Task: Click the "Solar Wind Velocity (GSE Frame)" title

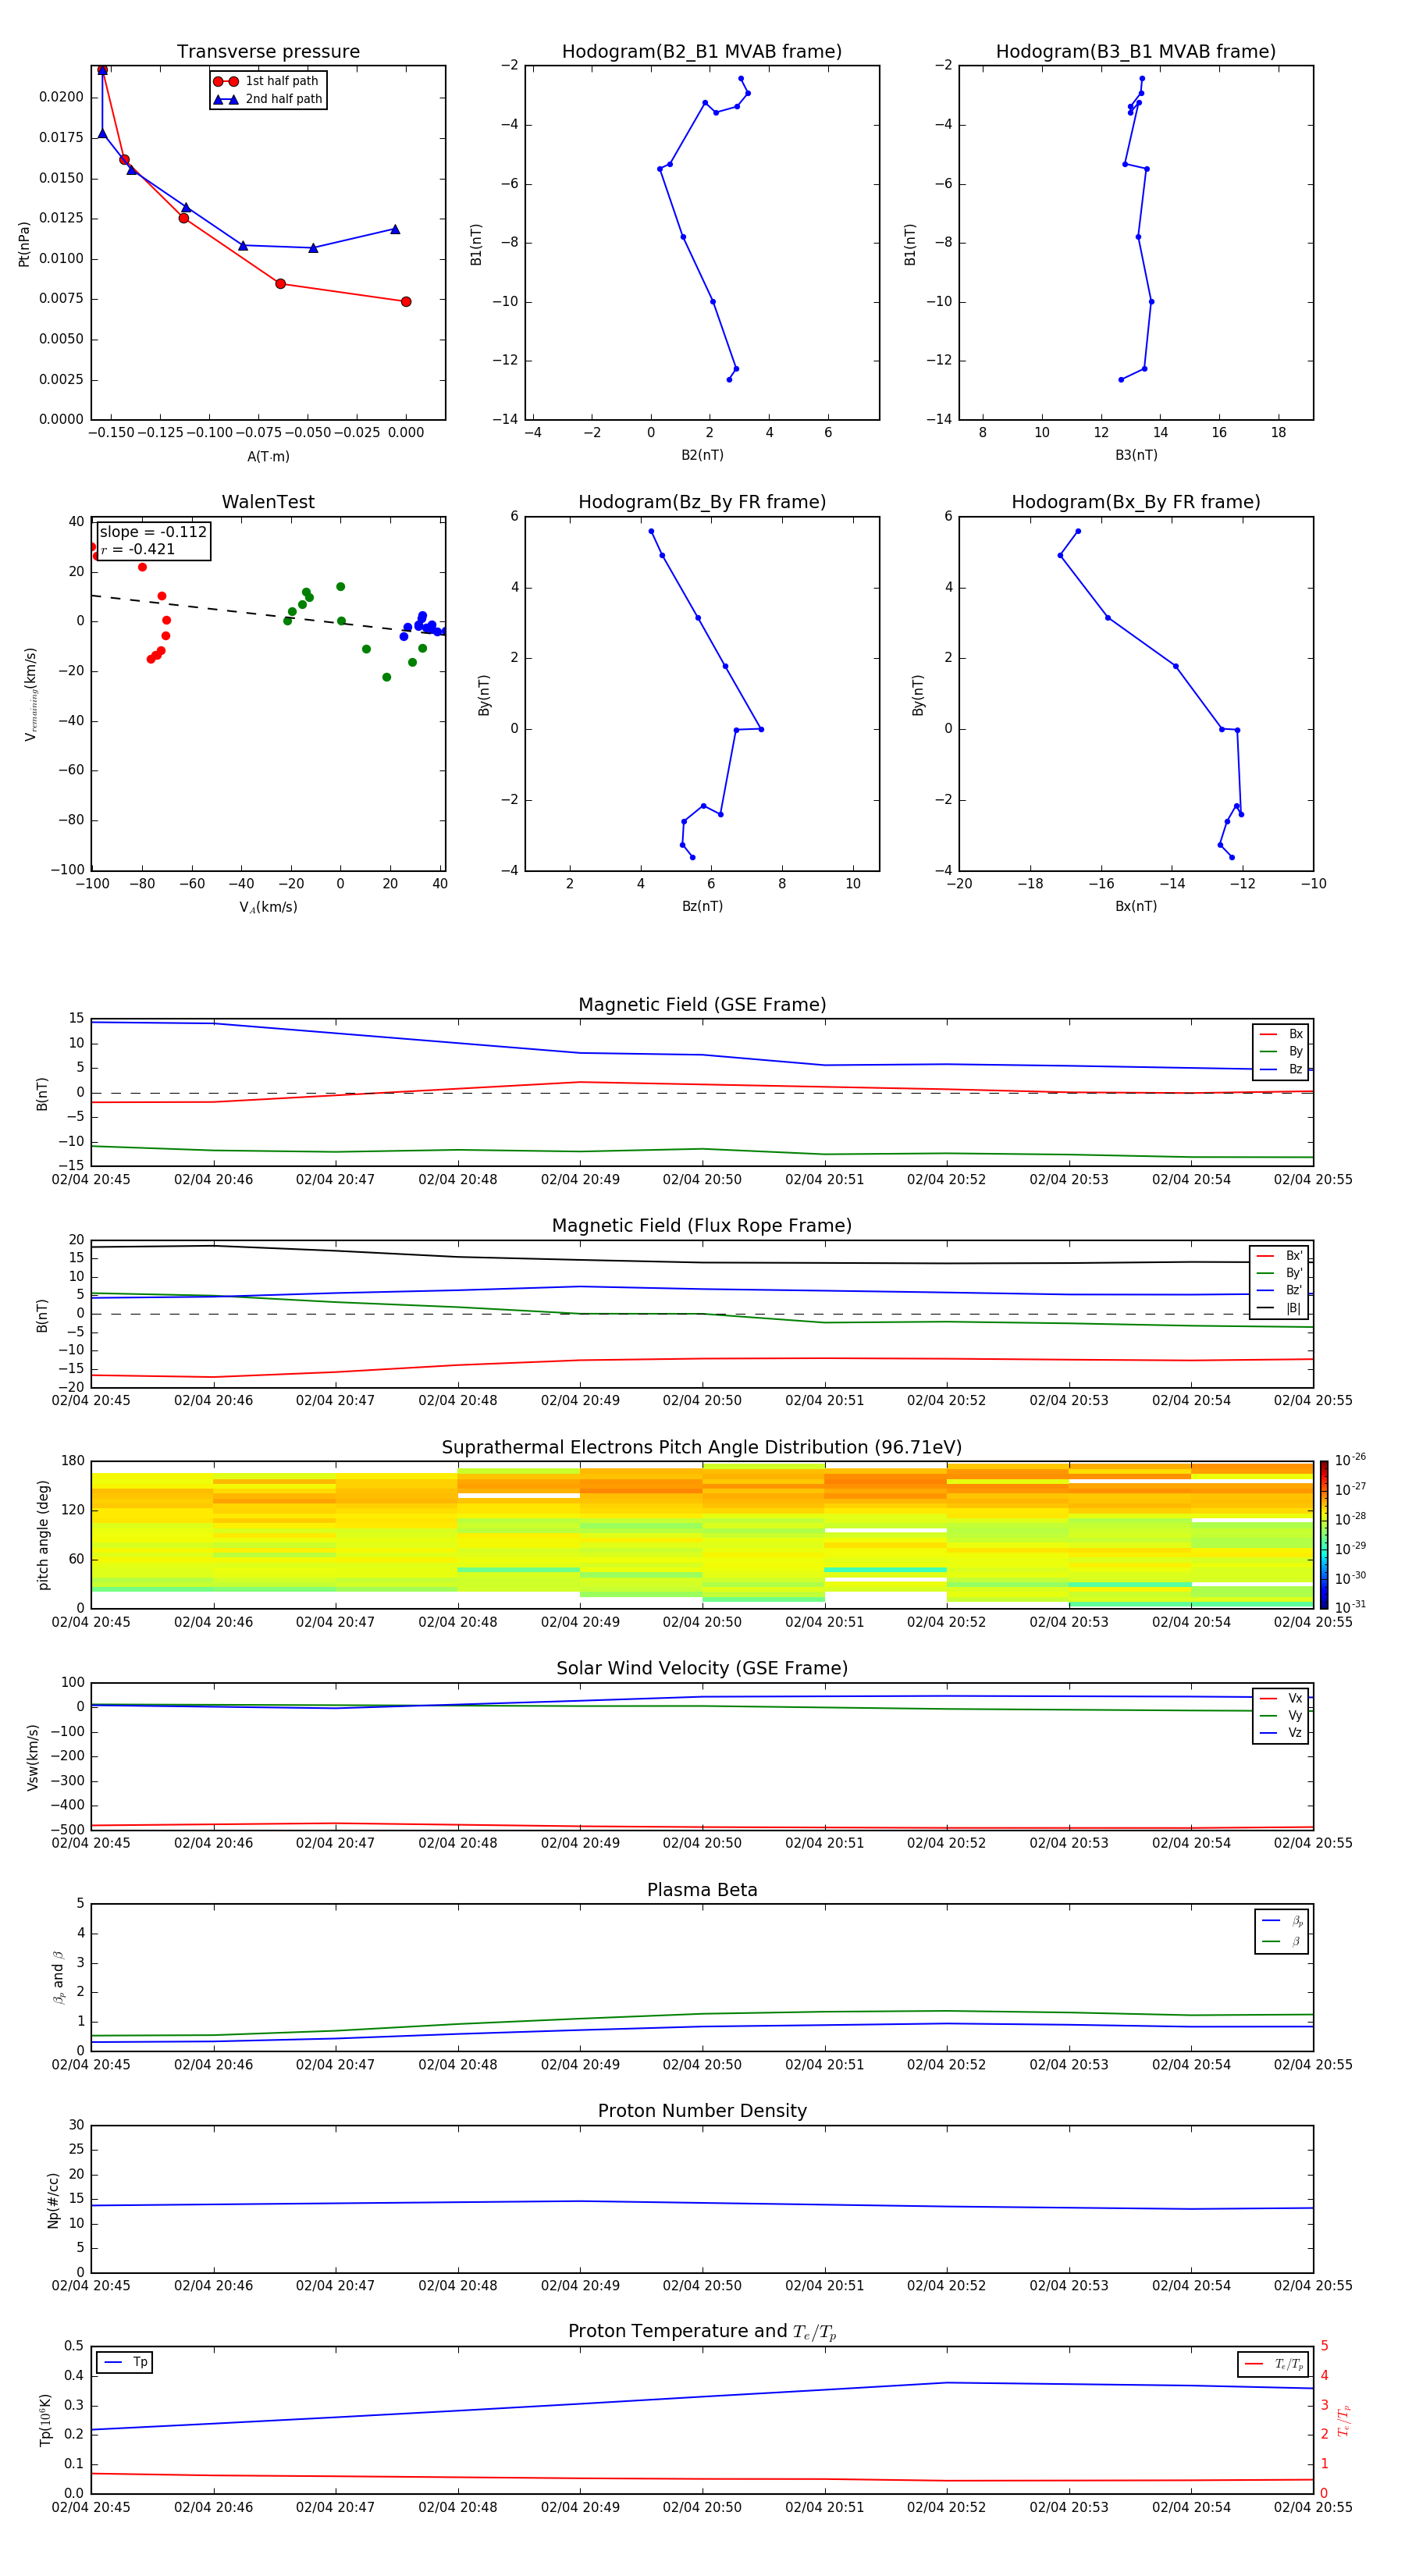Action: point(702,1668)
